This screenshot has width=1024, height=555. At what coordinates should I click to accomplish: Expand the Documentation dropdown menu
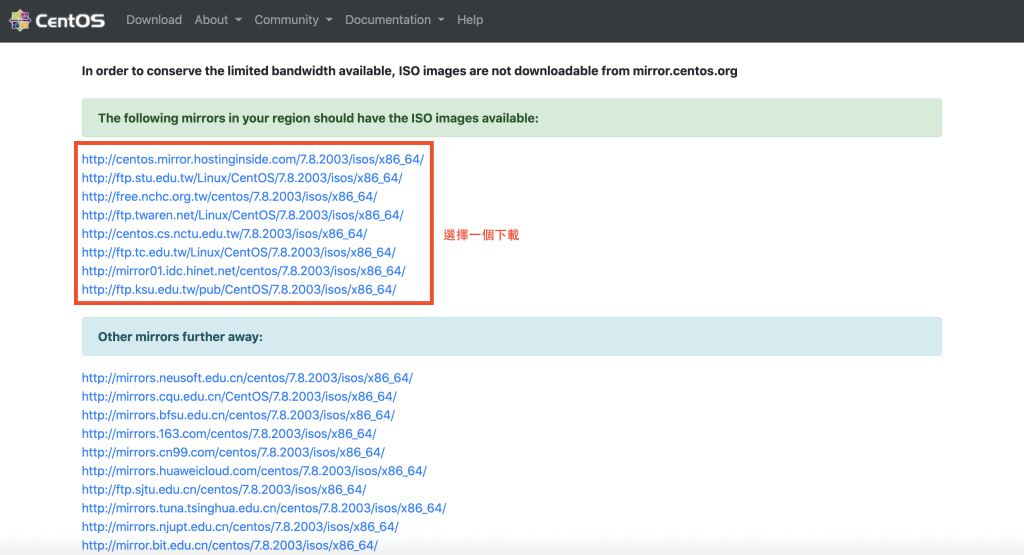pos(394,20)
